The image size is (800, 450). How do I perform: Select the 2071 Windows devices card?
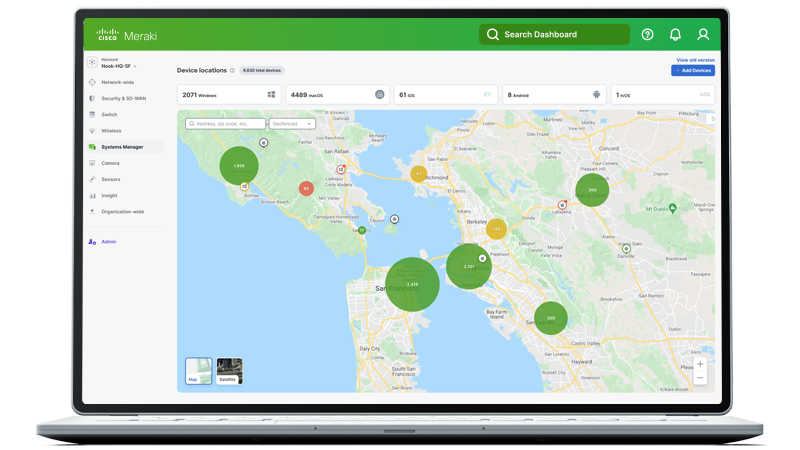(x=229, y=95)
